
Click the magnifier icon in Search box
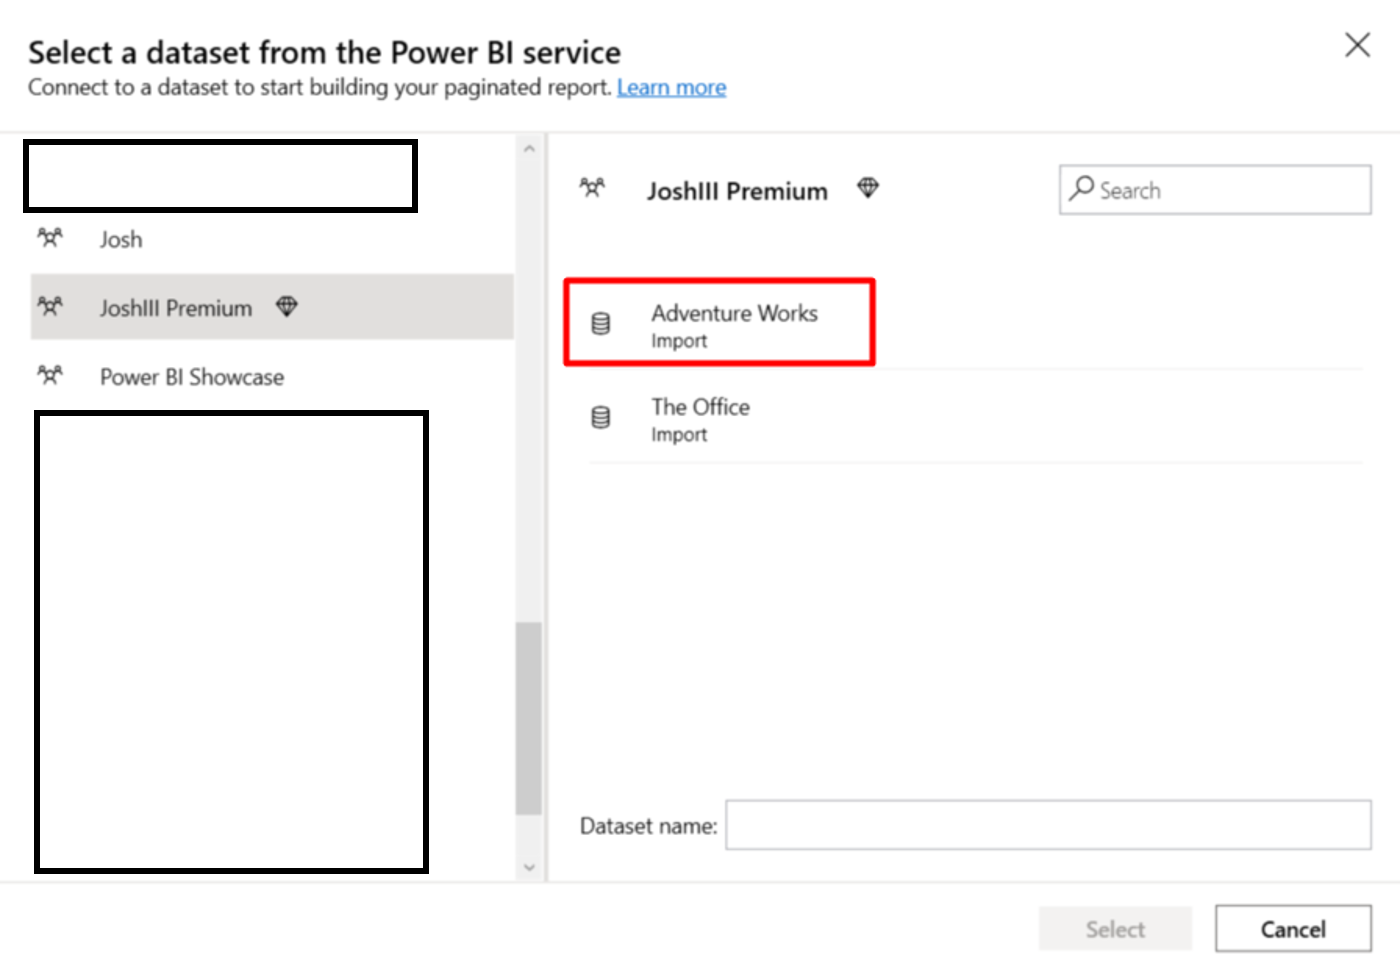coord(1081,188)
